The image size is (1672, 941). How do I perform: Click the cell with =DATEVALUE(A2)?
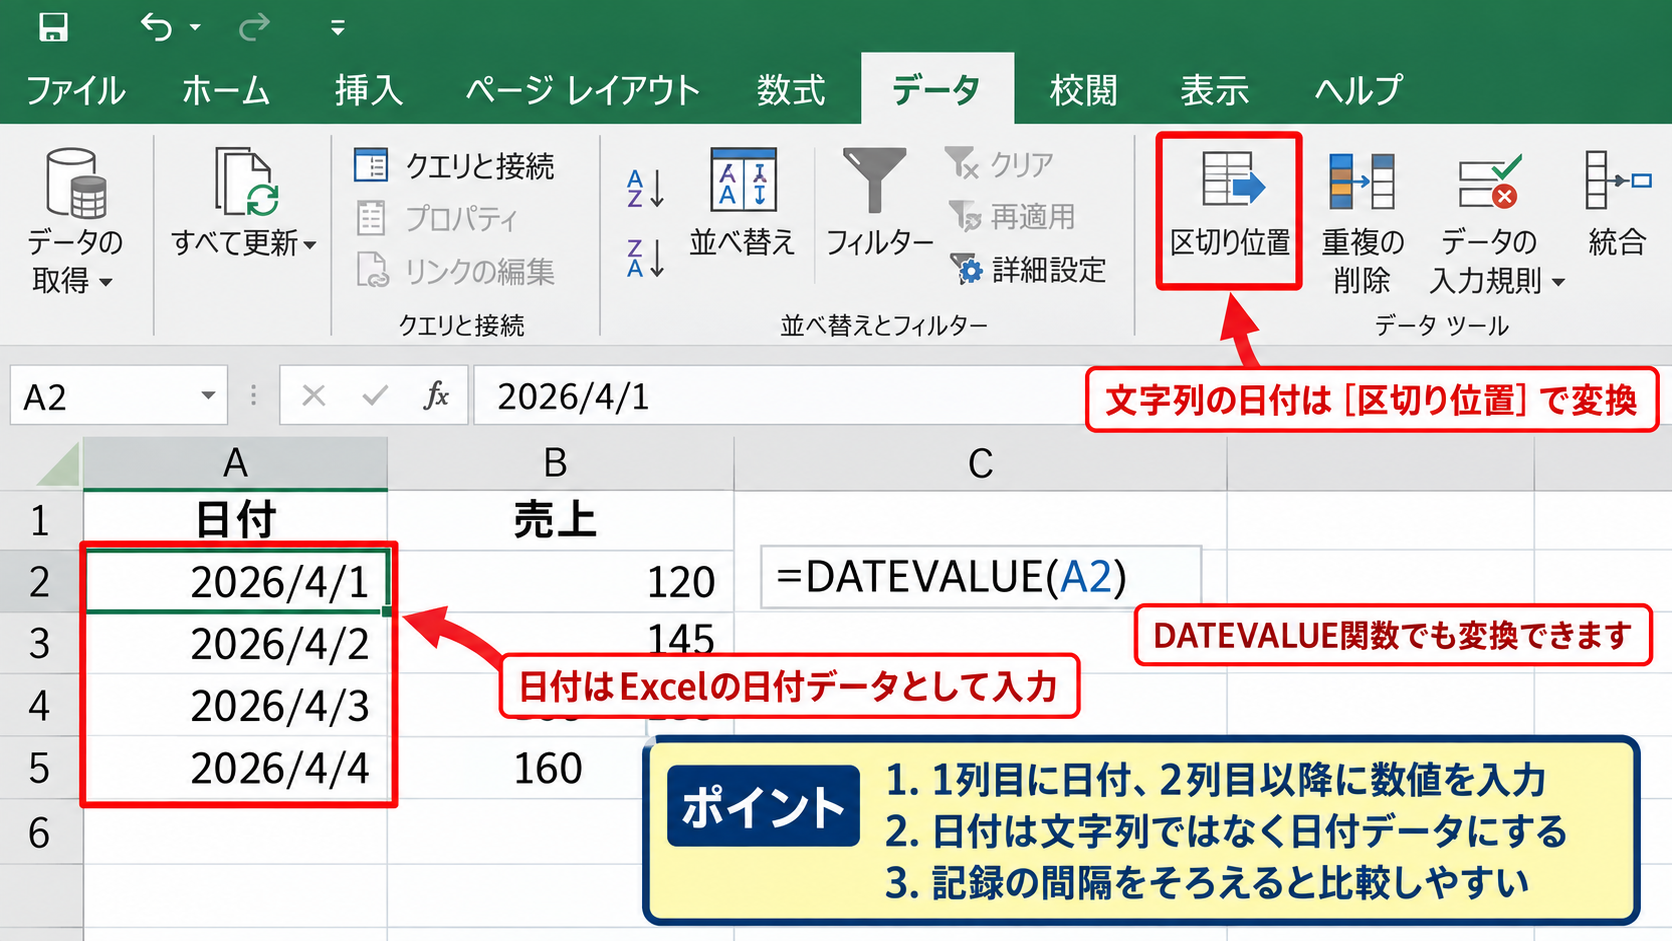tap(981, 577)
